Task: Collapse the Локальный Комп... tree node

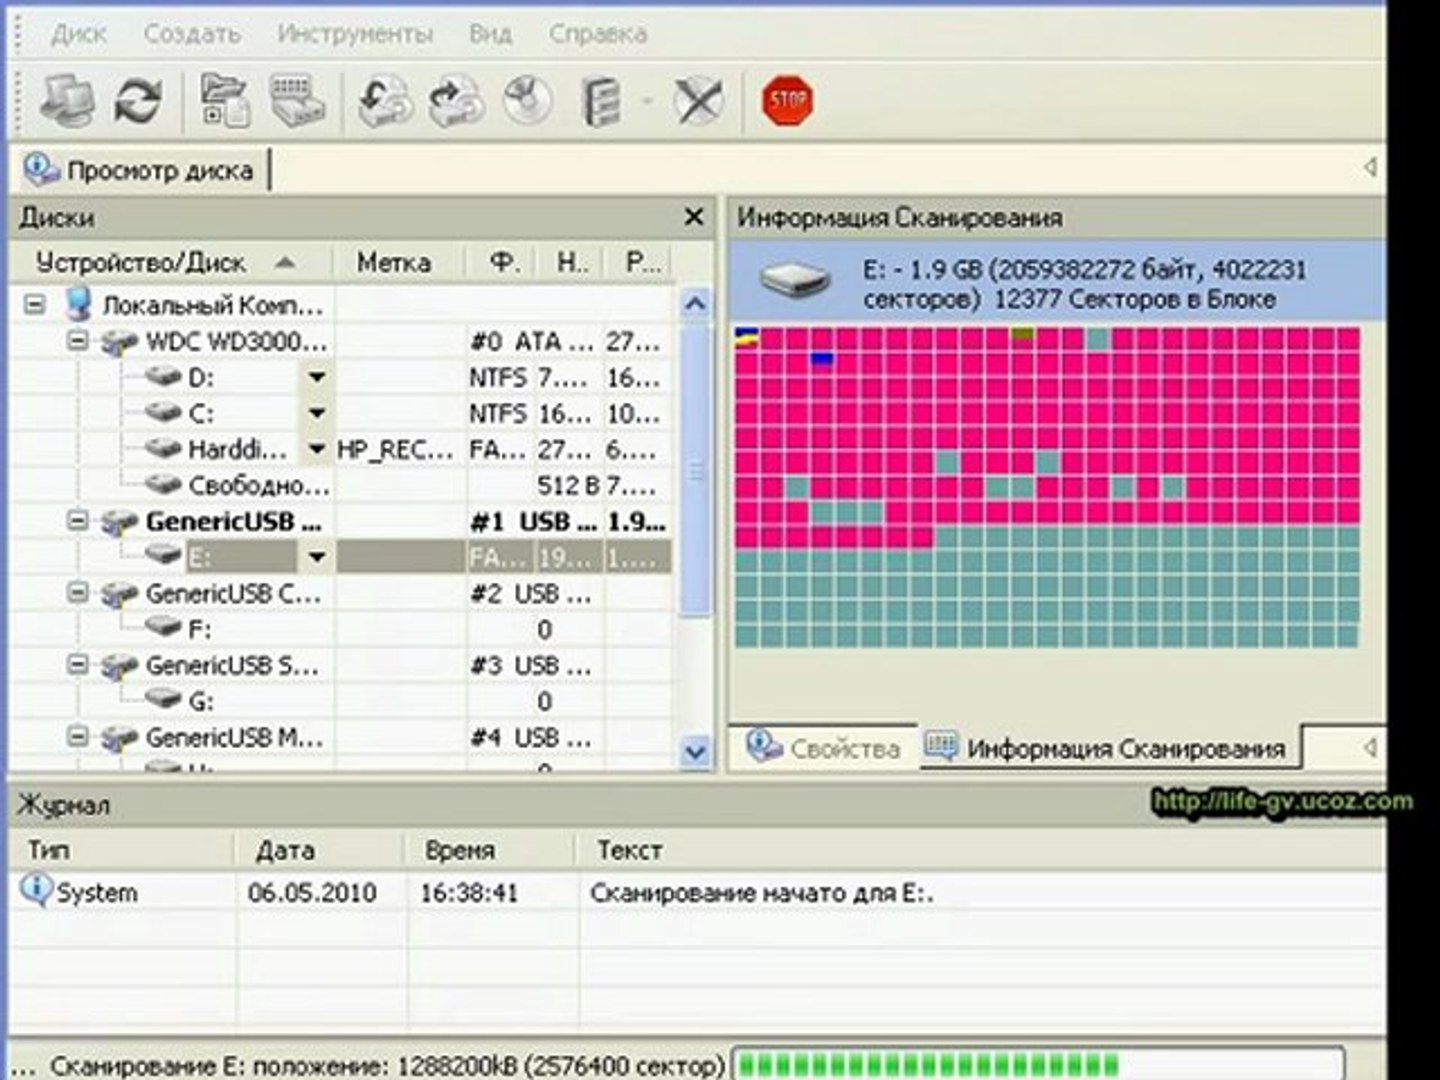Action: (34, 304)
